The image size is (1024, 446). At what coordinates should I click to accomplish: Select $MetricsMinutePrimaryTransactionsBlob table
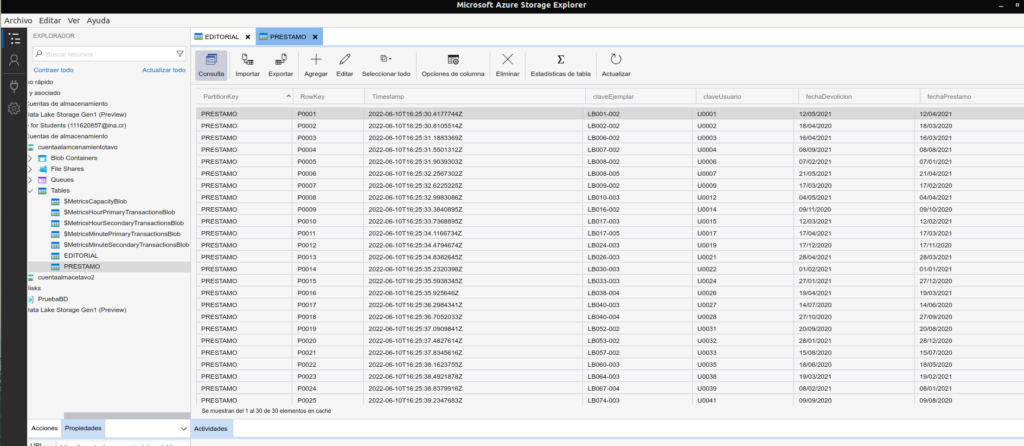click(121, 234)
